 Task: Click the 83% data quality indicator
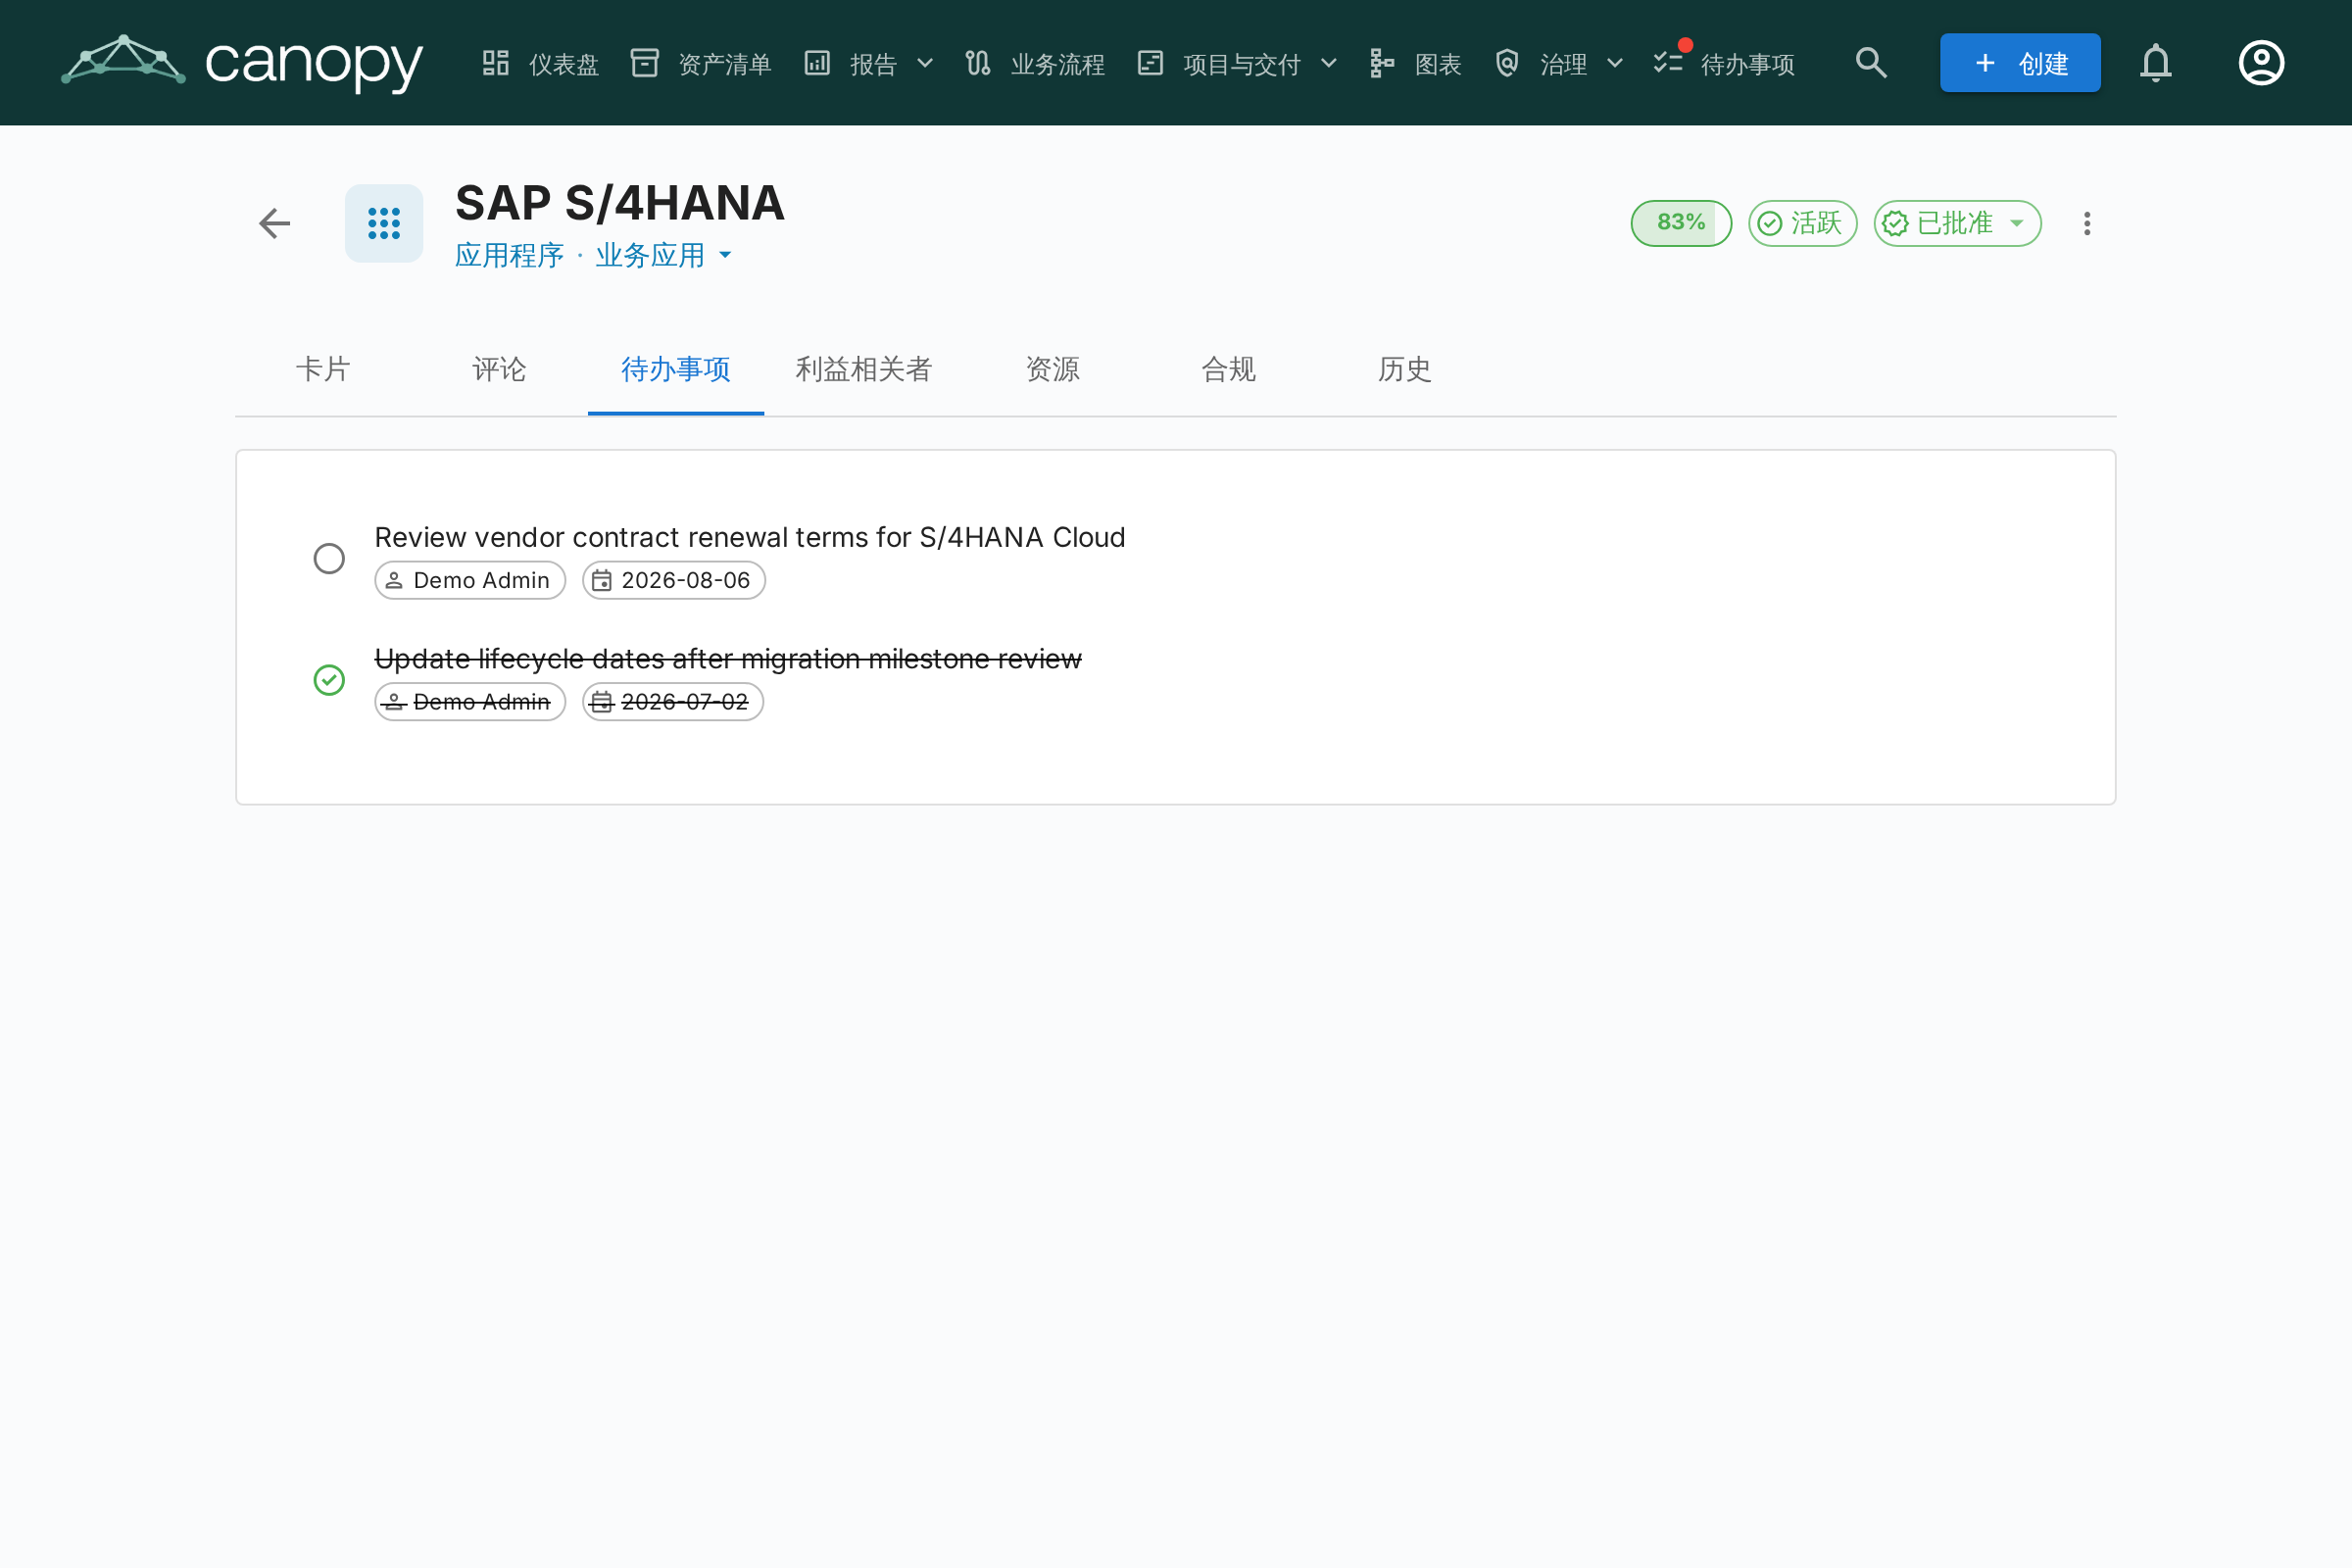click(1681, 223)
